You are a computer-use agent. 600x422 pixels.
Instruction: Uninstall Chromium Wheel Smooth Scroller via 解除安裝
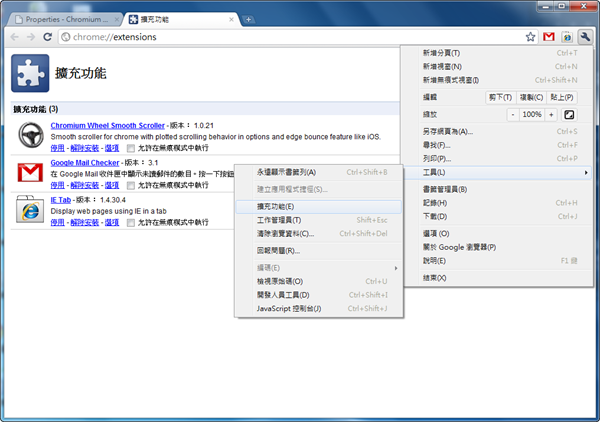85,148
